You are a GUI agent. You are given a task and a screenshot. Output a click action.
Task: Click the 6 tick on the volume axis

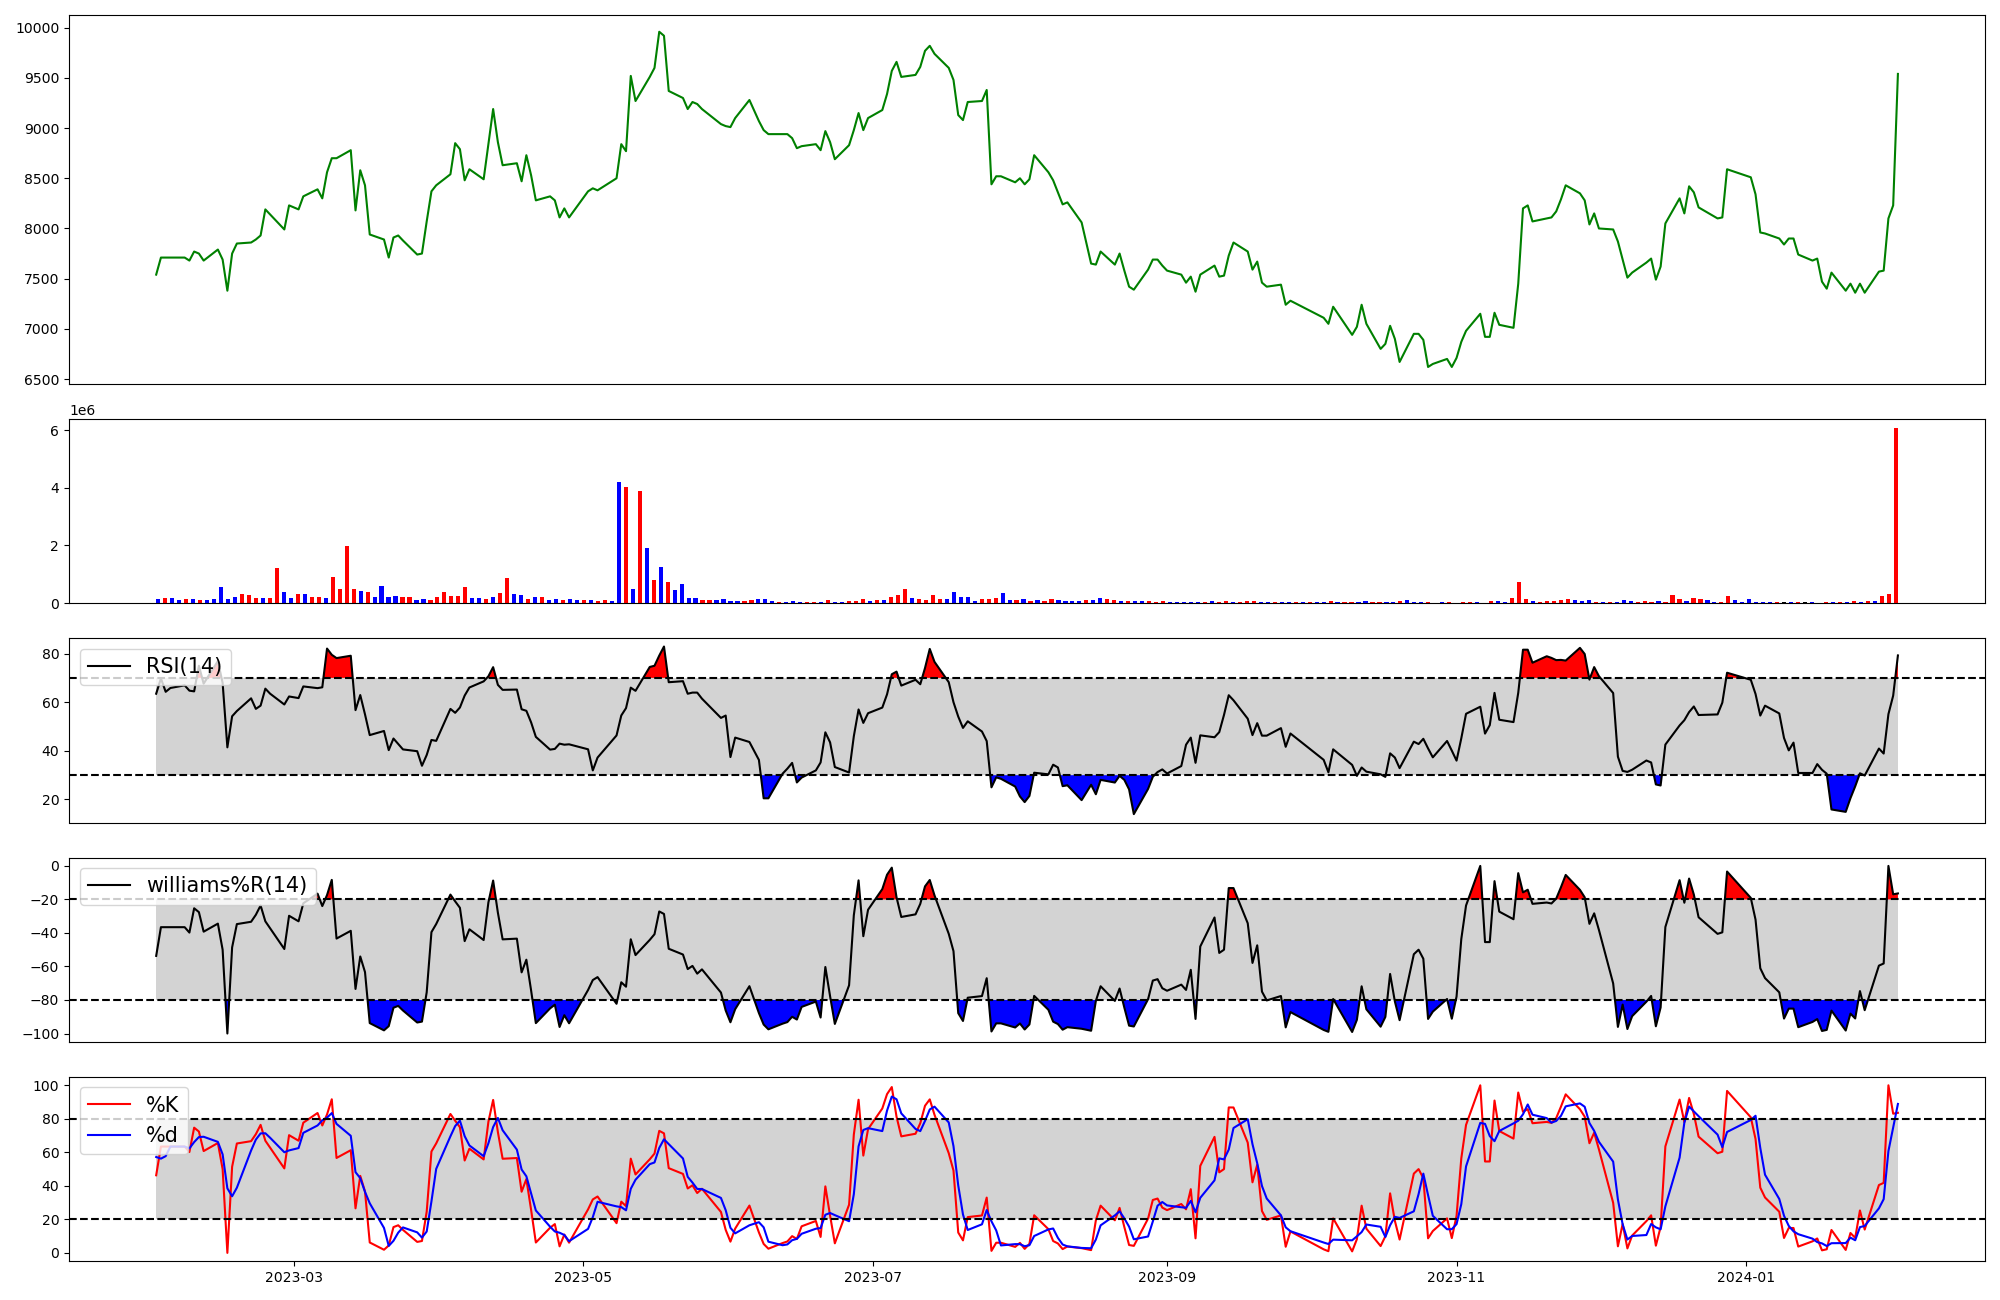pyautogui.click(x=56, y=431)
